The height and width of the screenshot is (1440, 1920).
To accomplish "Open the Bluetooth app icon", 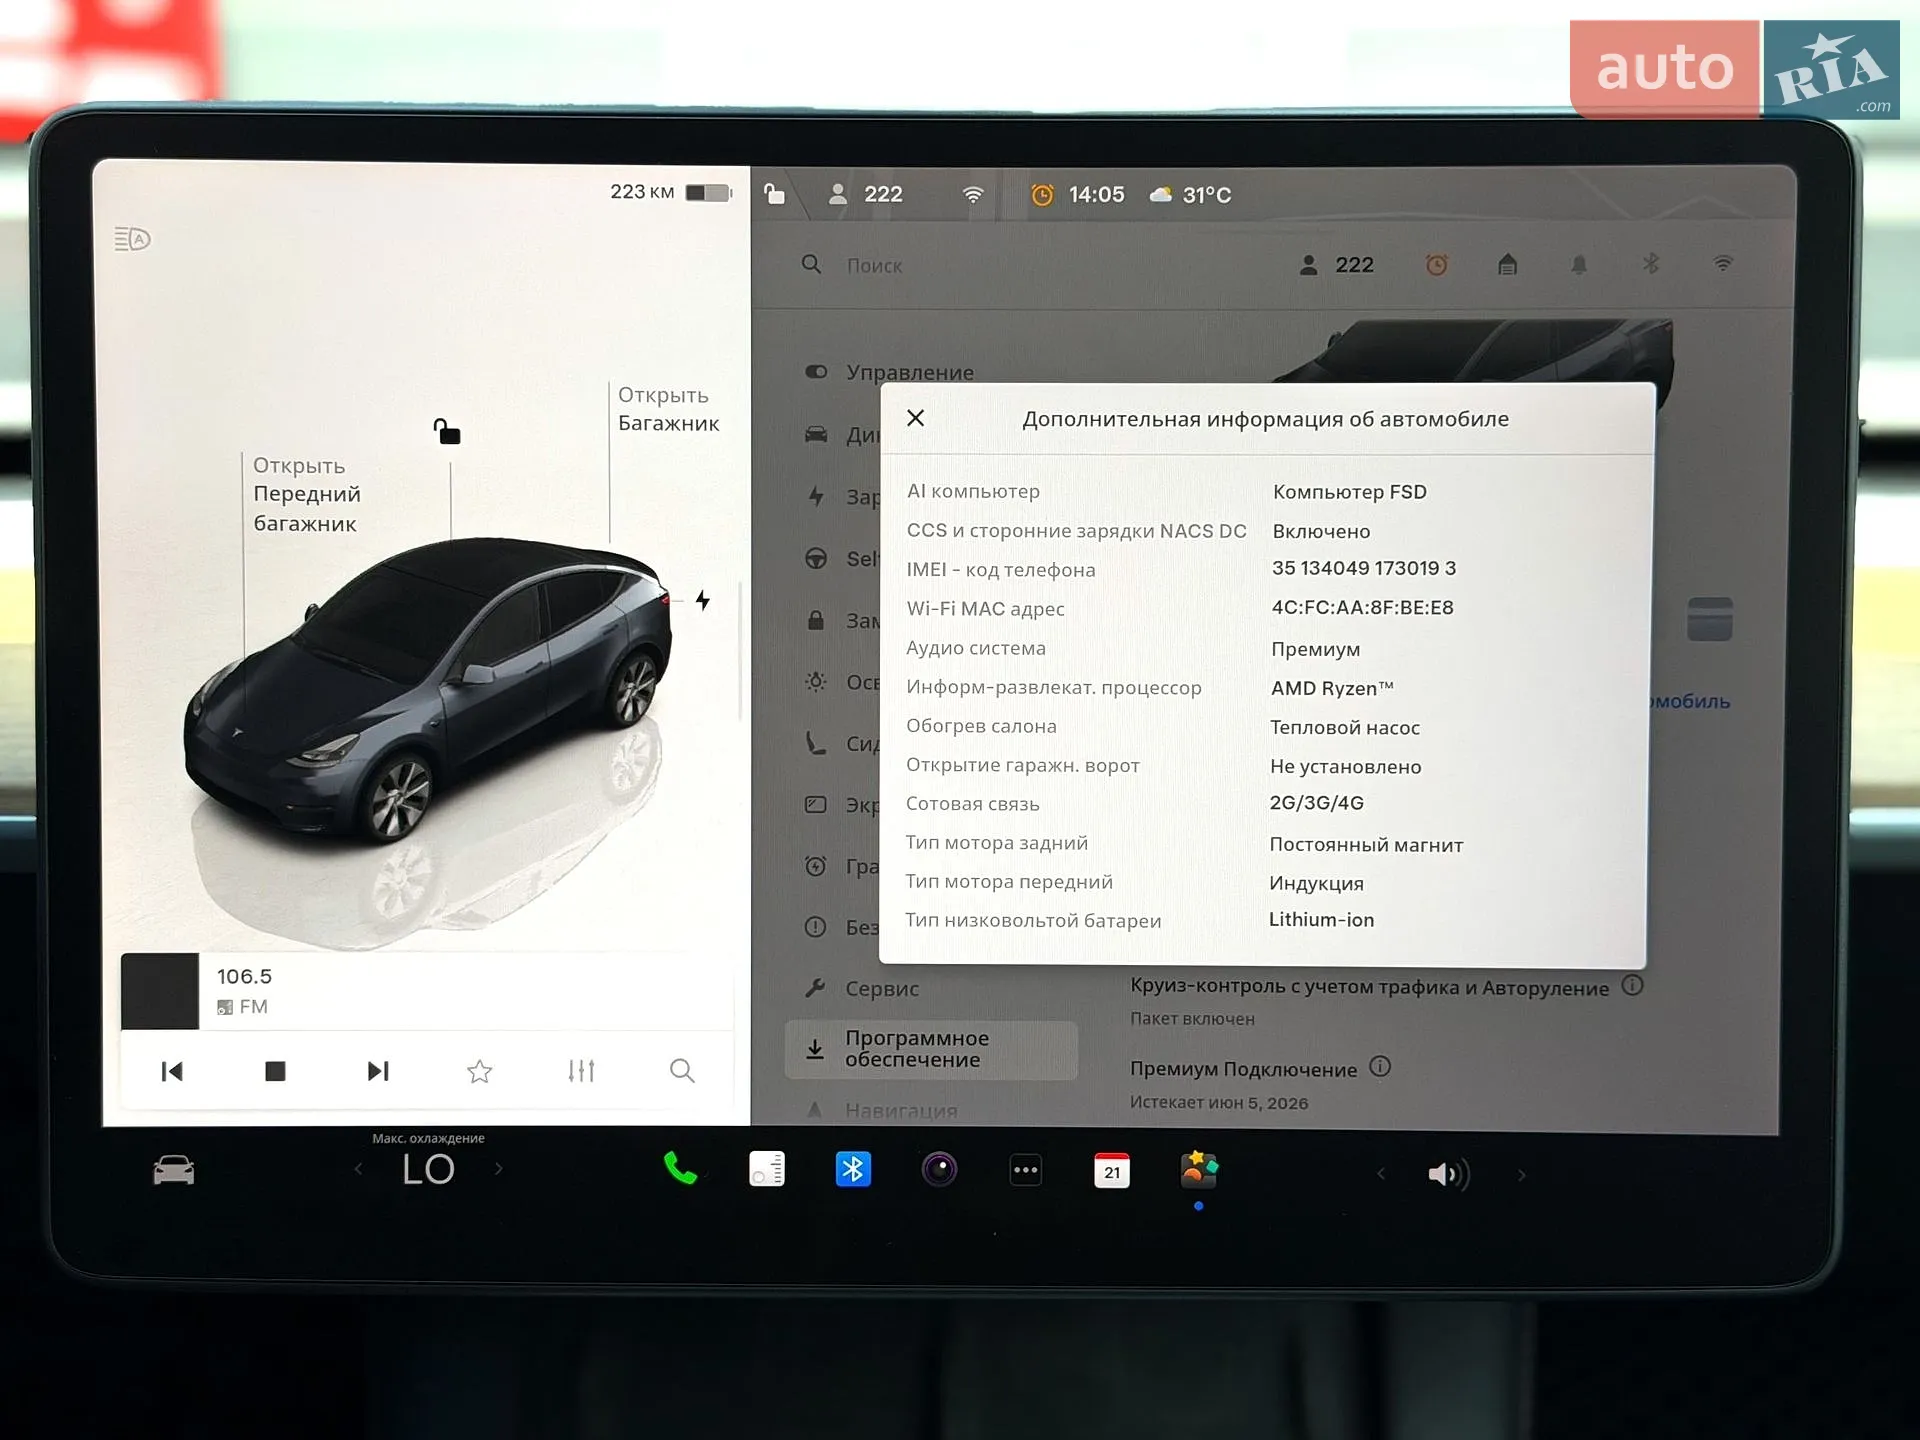I will click(853, 1168).
